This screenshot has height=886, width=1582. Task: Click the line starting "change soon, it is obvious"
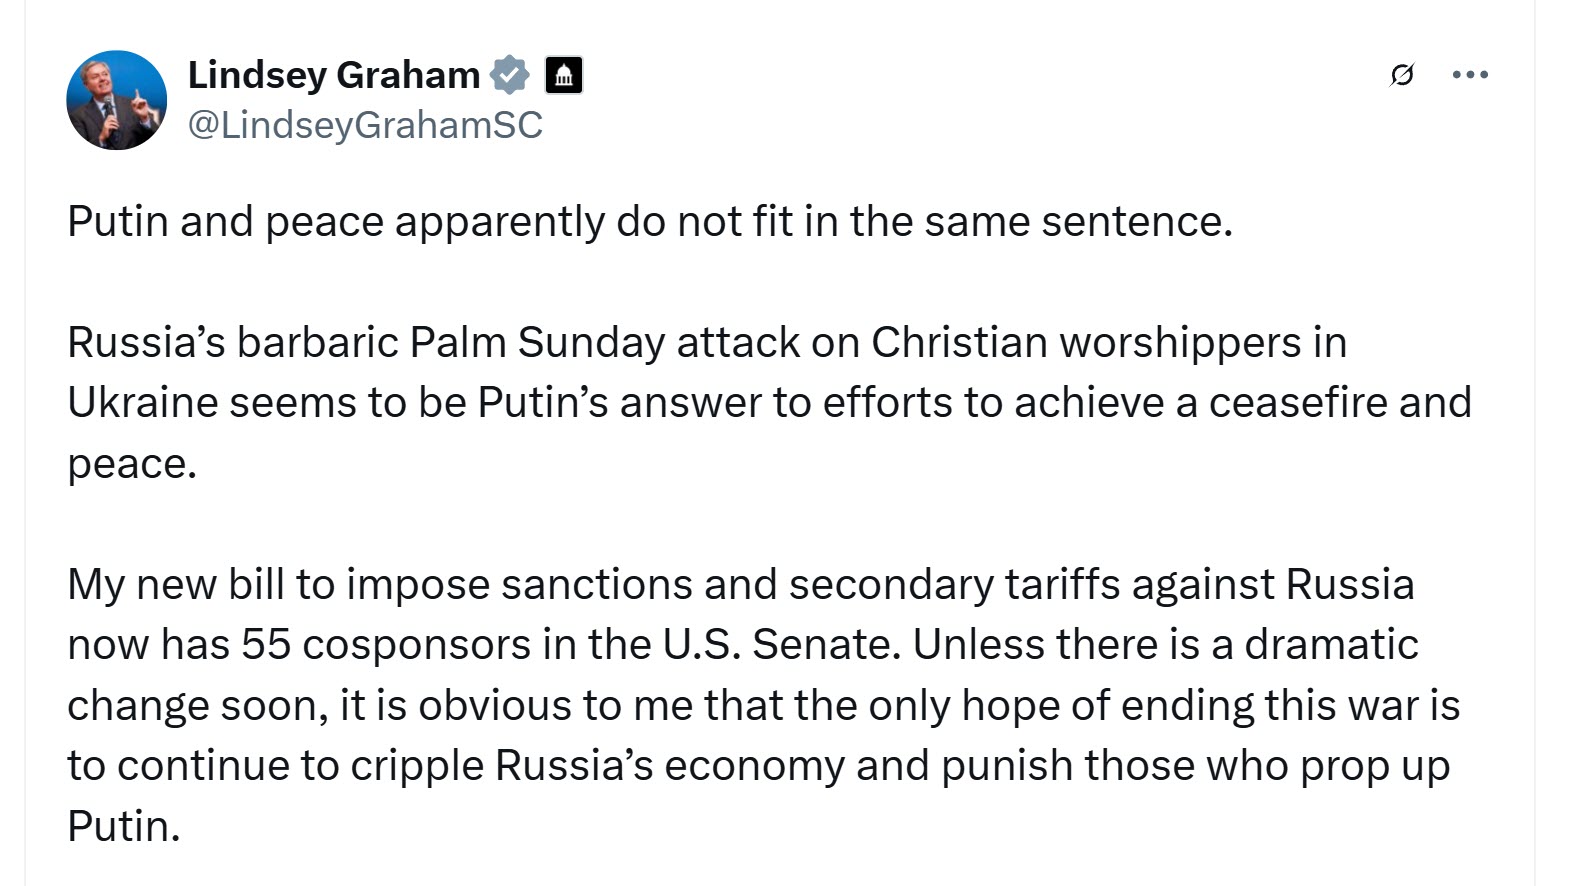(x=764, y=706)
